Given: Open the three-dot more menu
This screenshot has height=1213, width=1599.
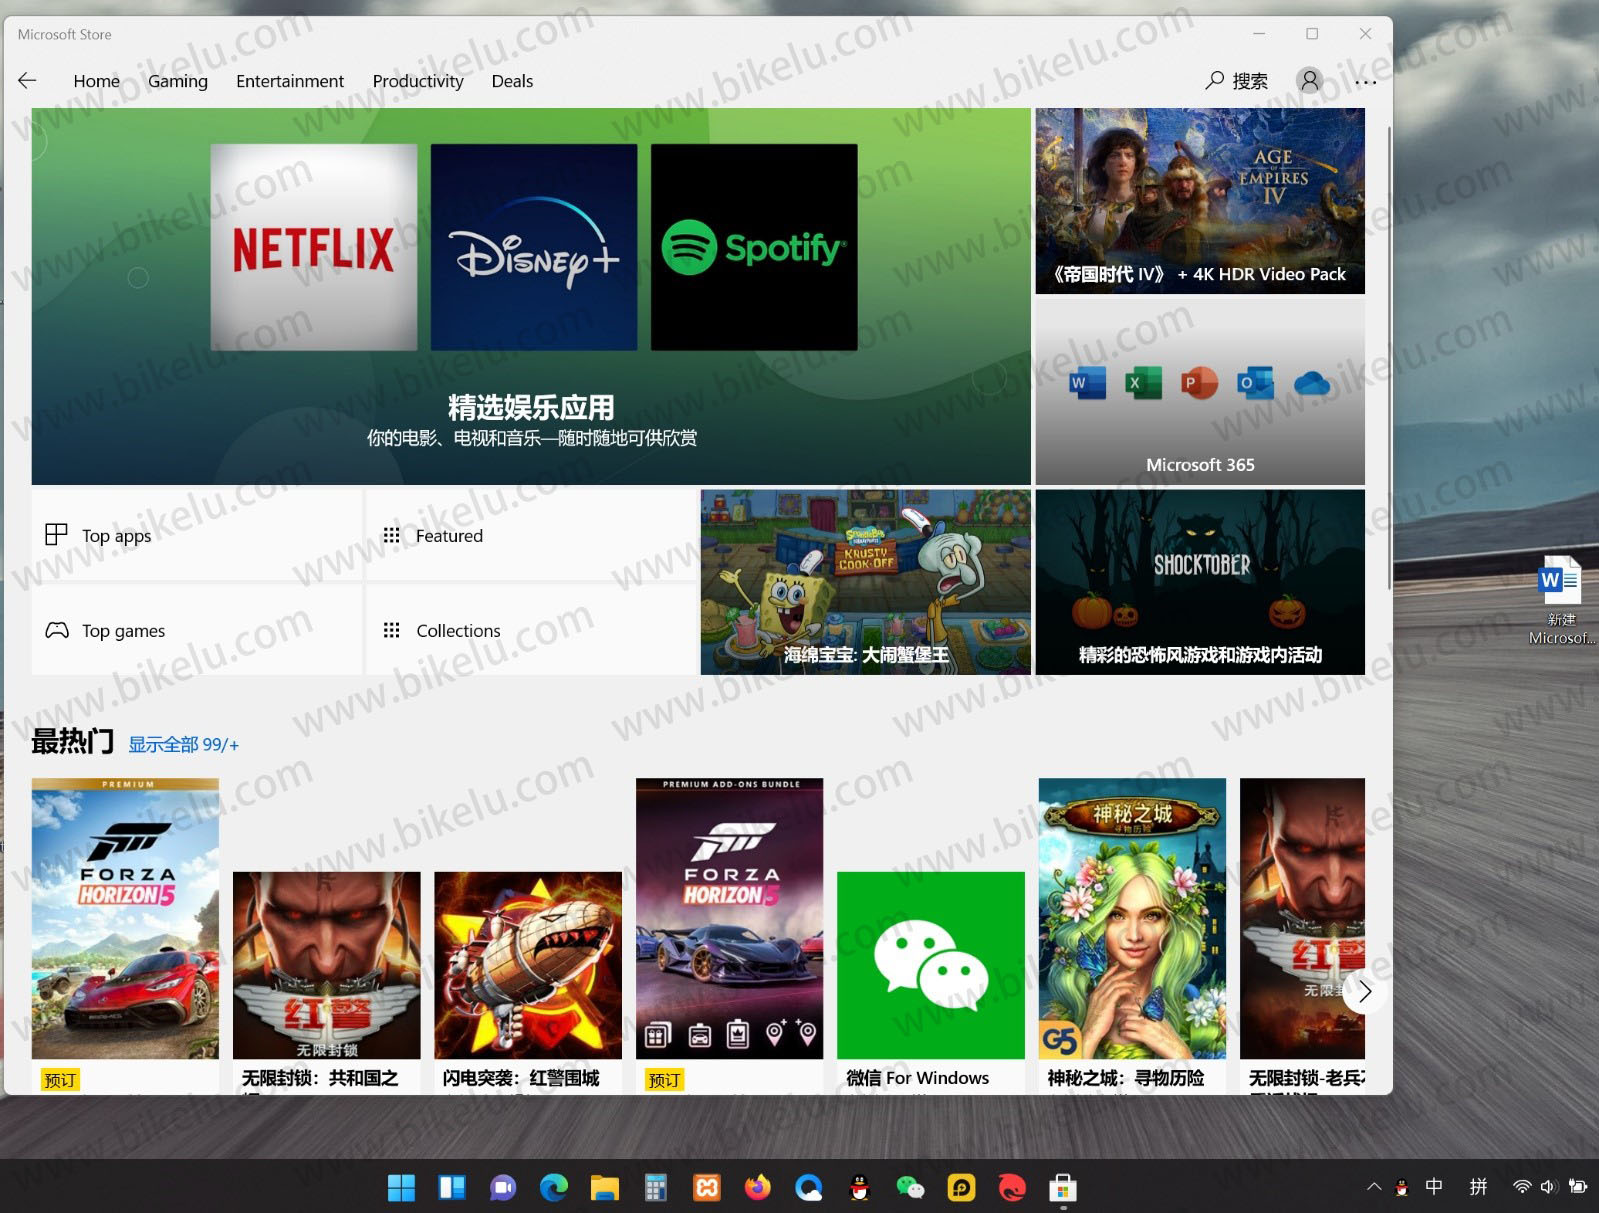Looking at the screenshot, I should pos(1365,82).
